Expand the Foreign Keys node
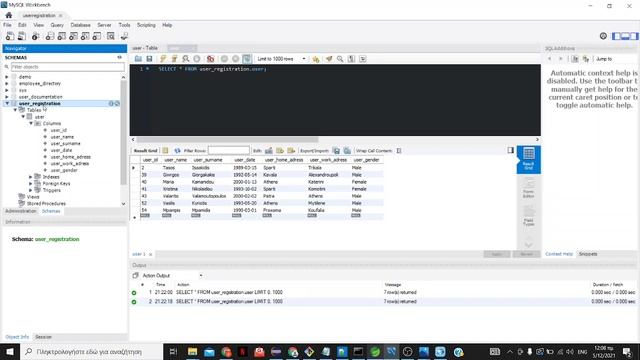The height and width of the screenshot is (360, 640). click(x=31, y=184)
